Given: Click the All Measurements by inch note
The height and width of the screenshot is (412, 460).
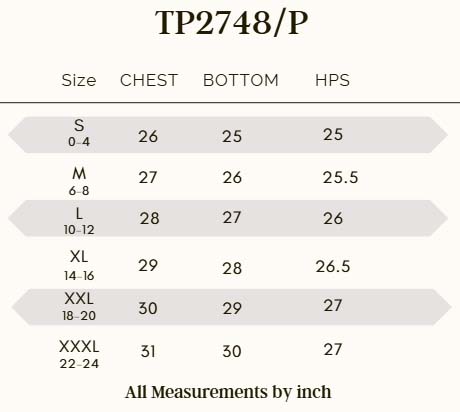Looking at the screenshot, I should tap(228, 392).
